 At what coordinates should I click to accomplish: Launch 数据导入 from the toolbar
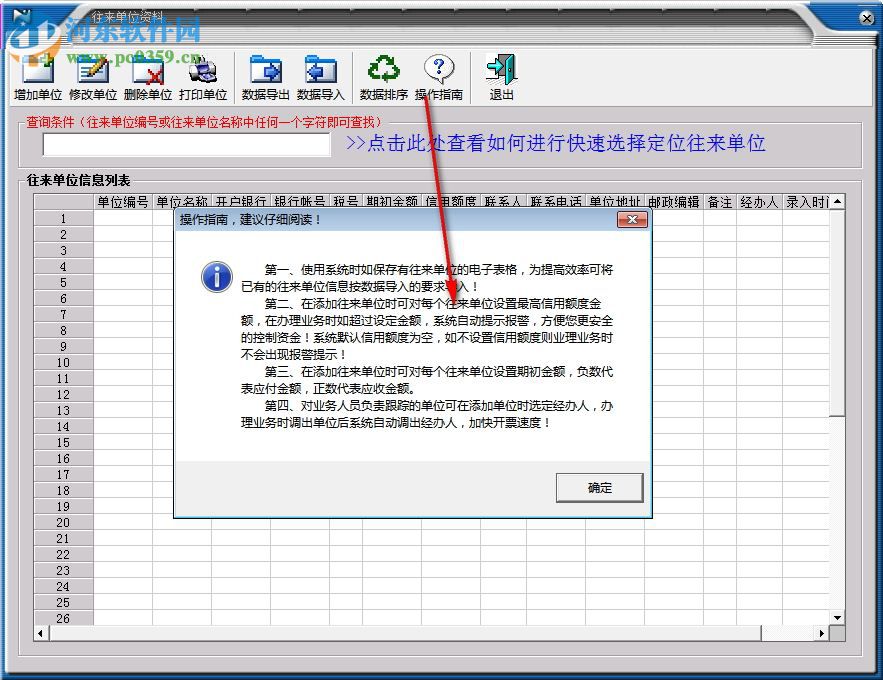coord(322,75)
